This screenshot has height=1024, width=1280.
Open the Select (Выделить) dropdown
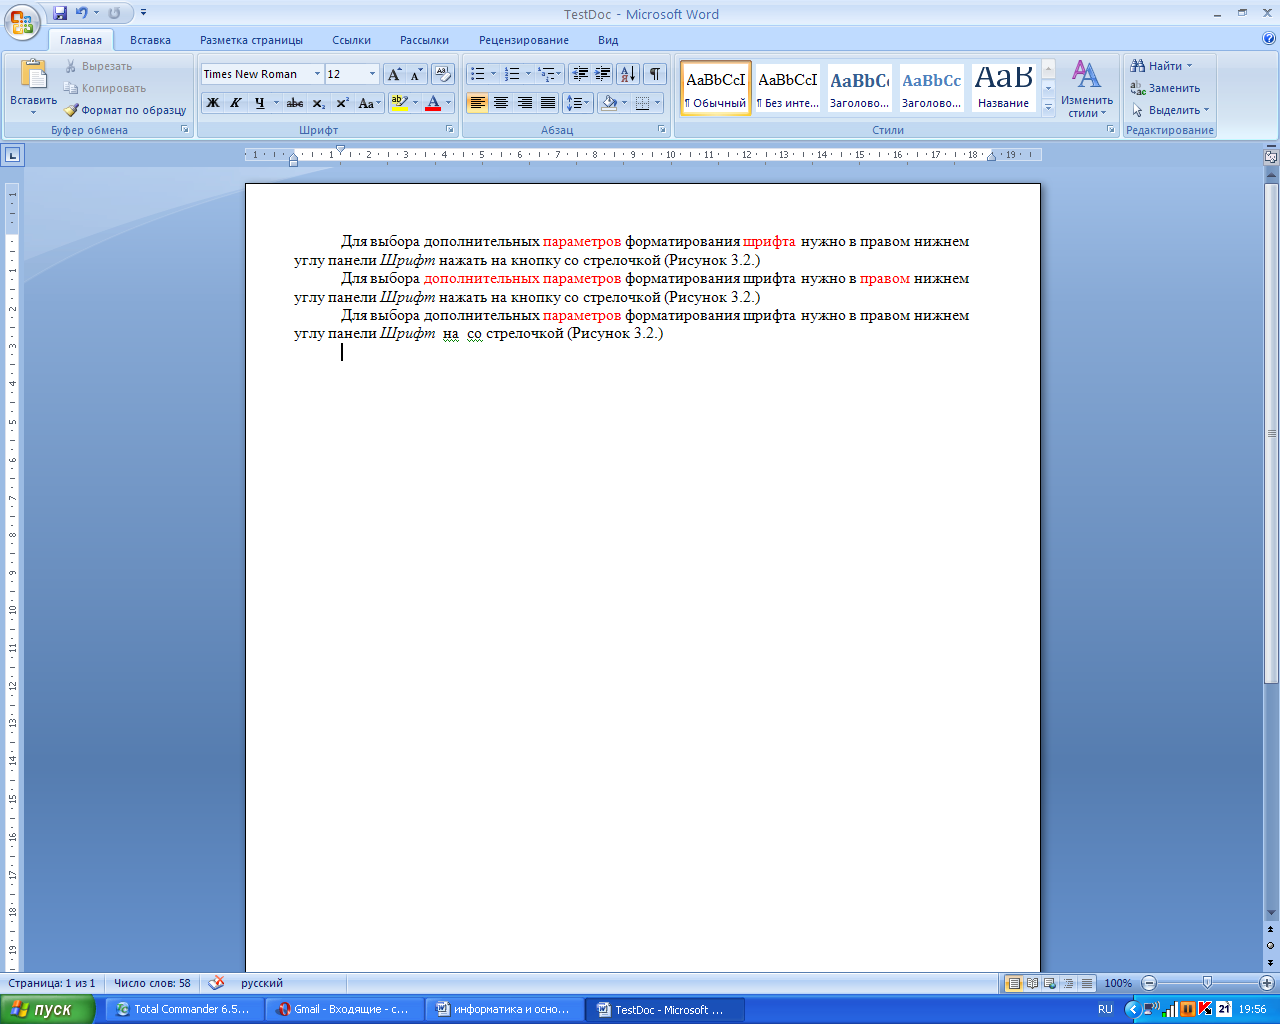tap(1170, 110)
